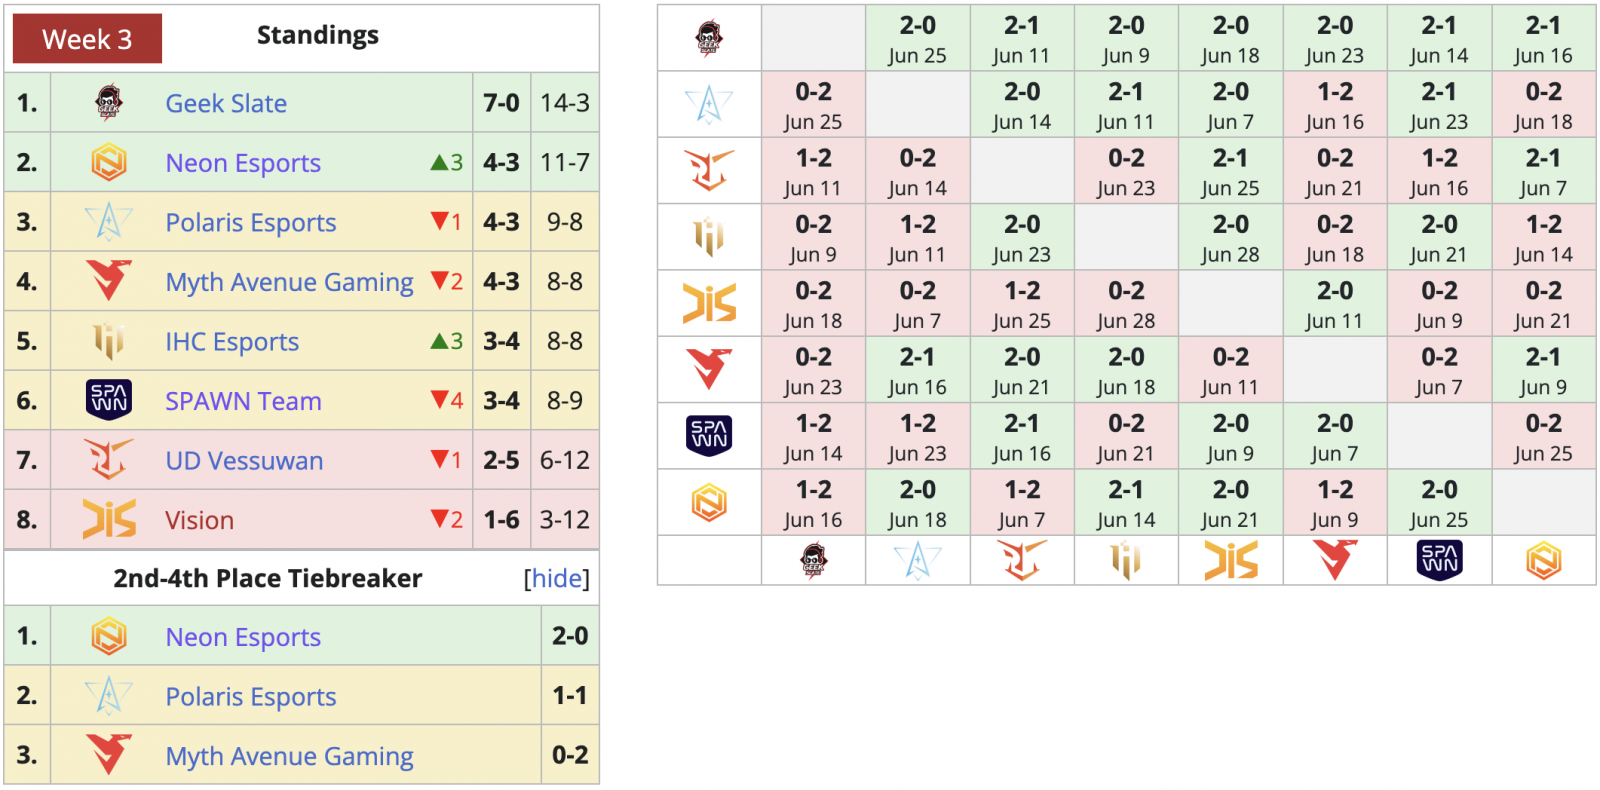1600x790 pixels.
Task: Click Neon Esports logo in standings table
Action: point(108,162)
